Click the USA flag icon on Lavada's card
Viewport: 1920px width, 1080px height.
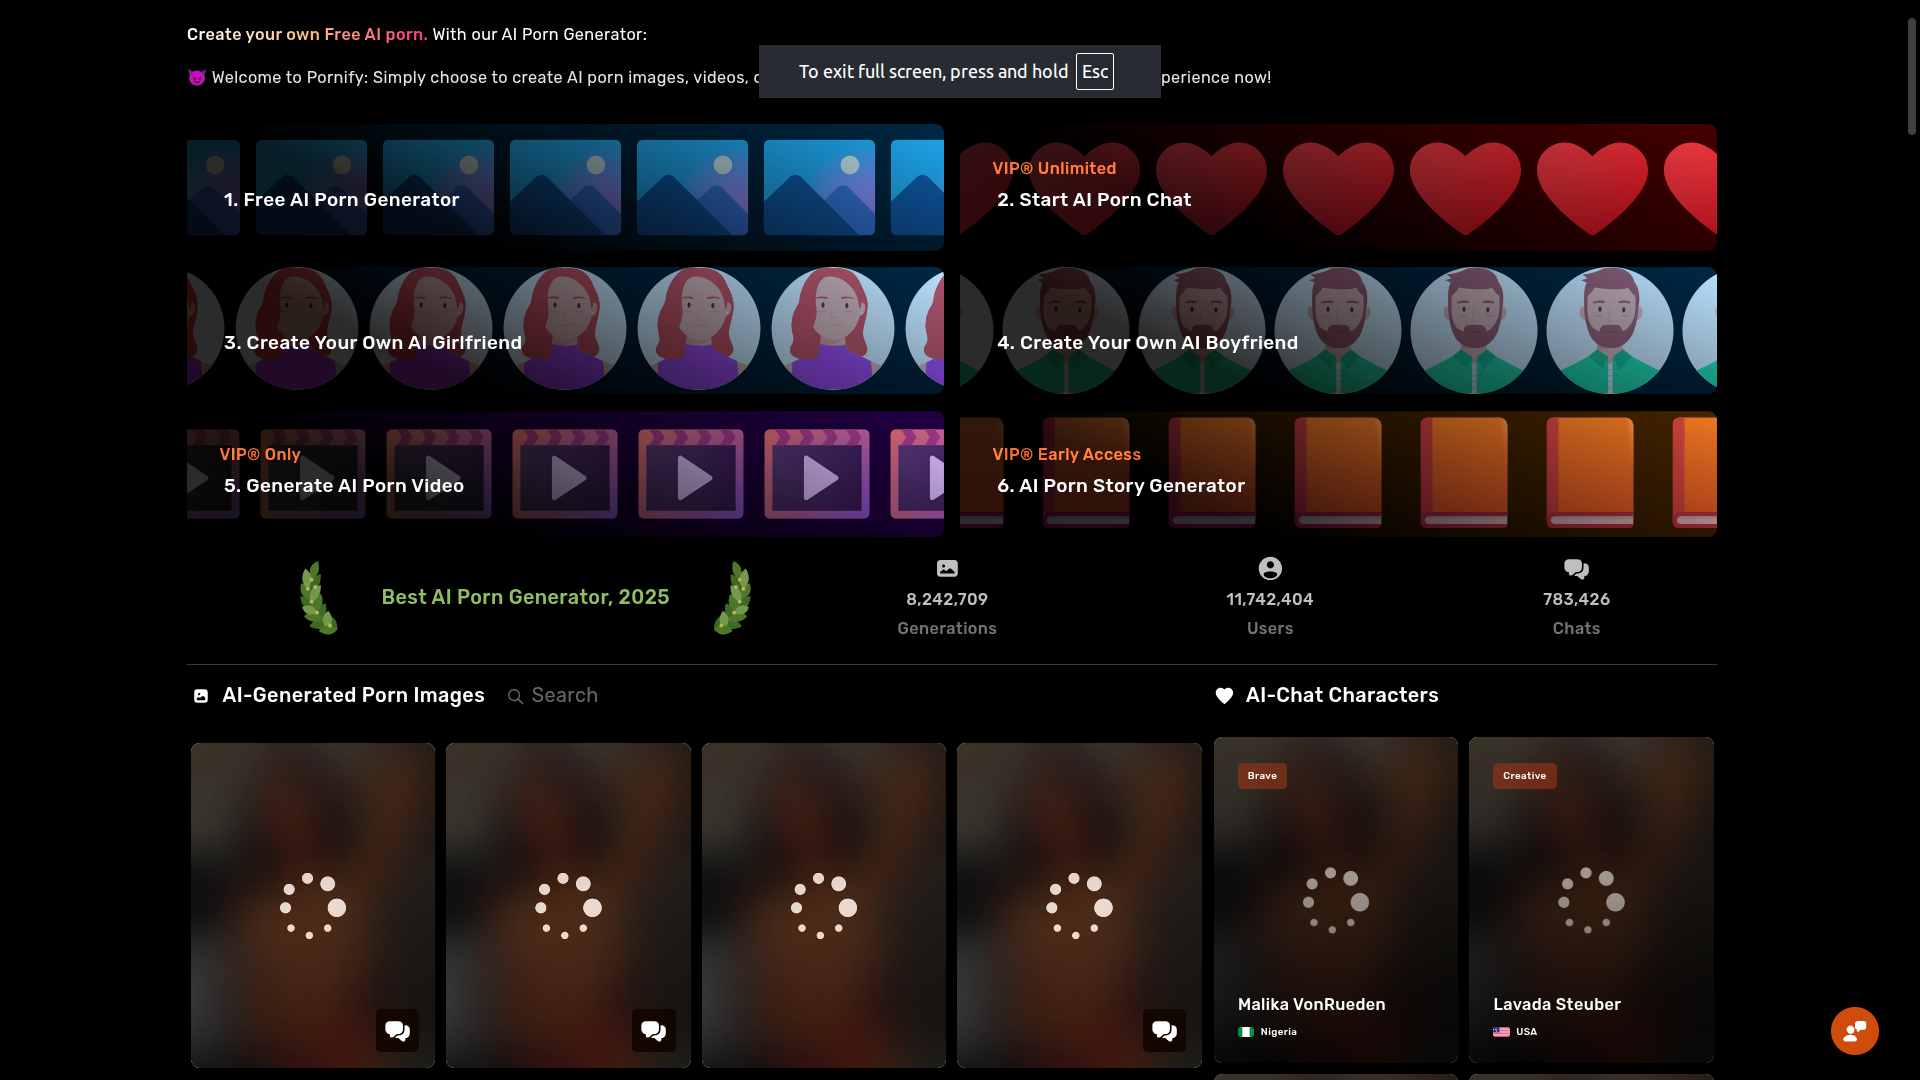point(1501,1032)
